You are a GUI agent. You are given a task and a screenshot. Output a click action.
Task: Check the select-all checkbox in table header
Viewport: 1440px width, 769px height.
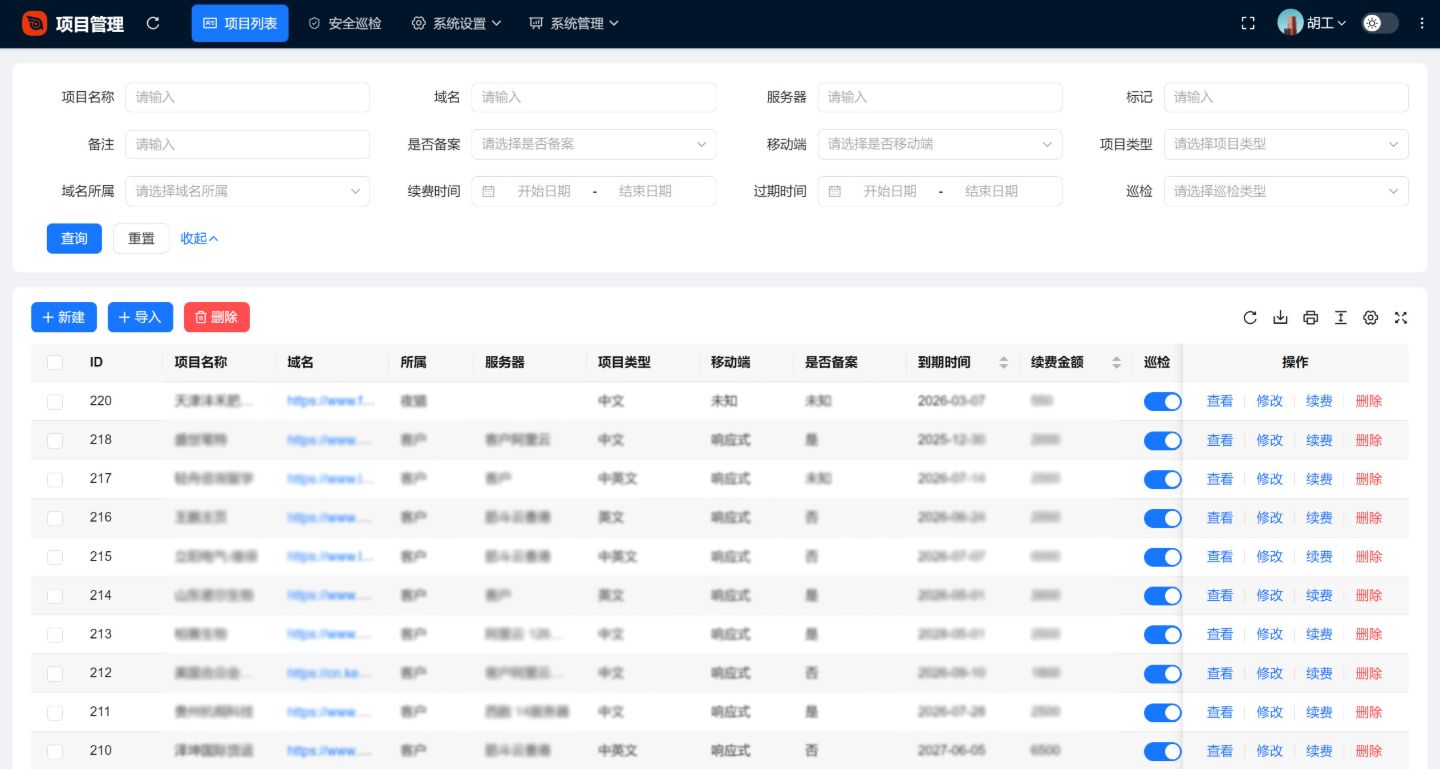point(55,363)
